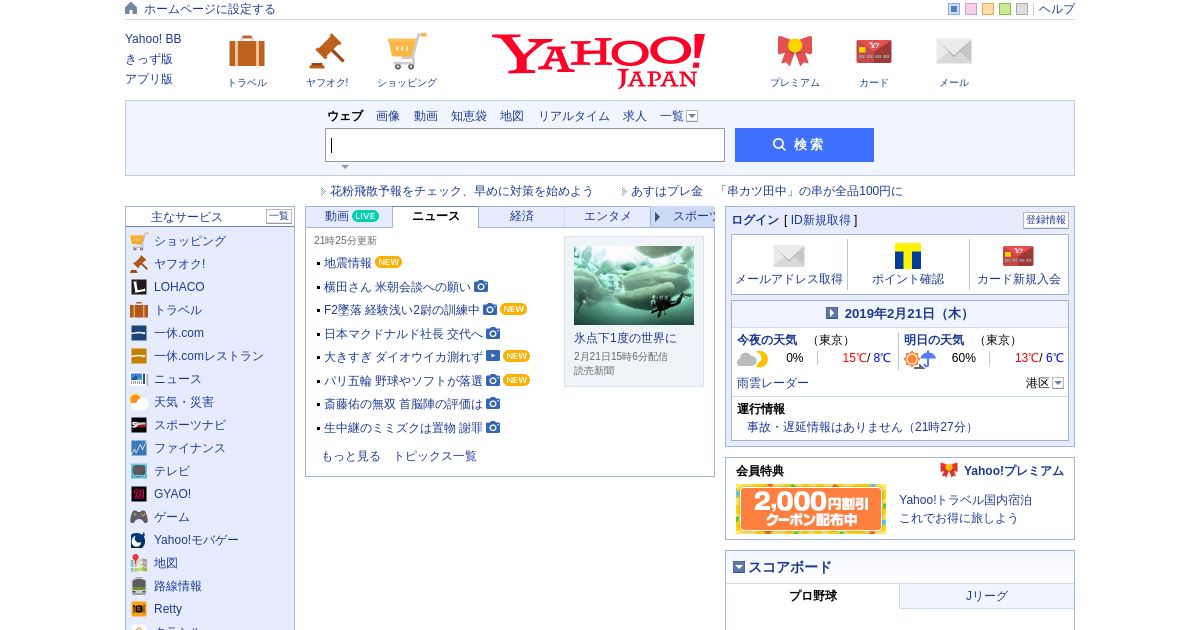
Task: Select the blue color theme swatch
Action: (954, 9)
